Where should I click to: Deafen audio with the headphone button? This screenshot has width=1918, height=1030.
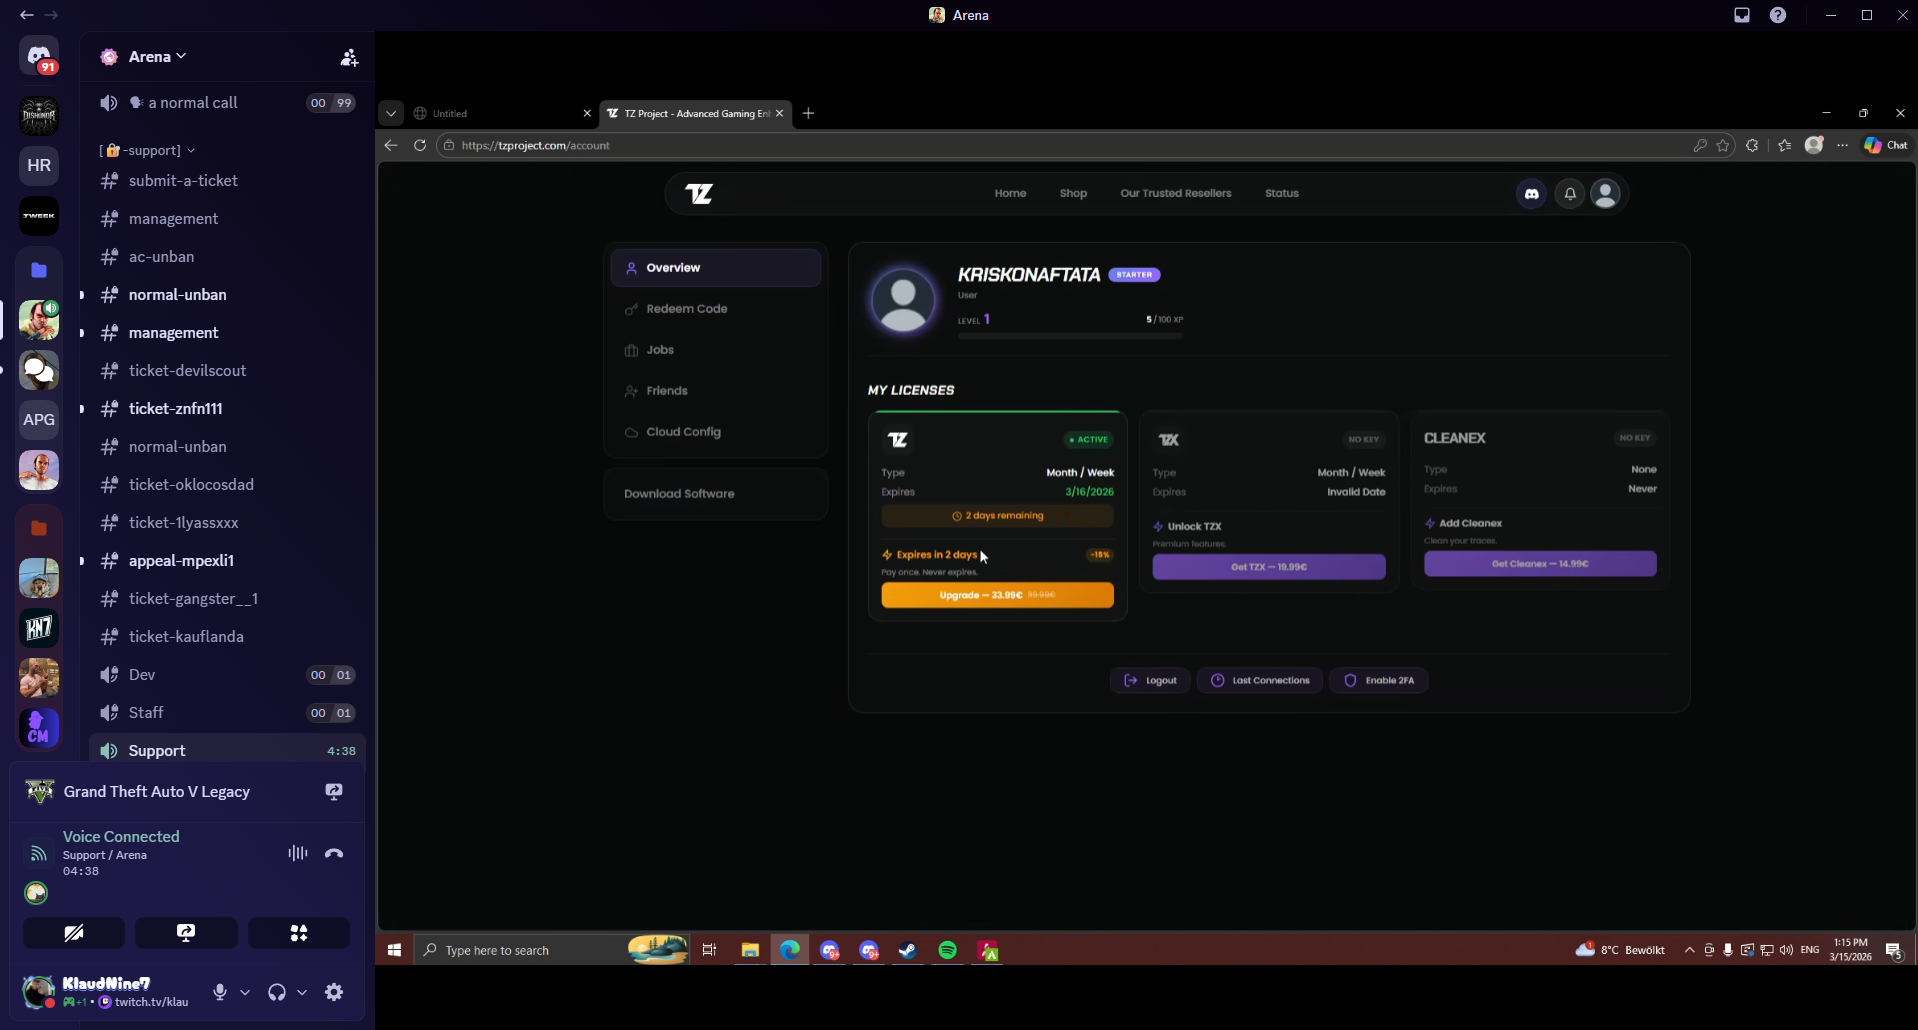(x=277, y=992)
